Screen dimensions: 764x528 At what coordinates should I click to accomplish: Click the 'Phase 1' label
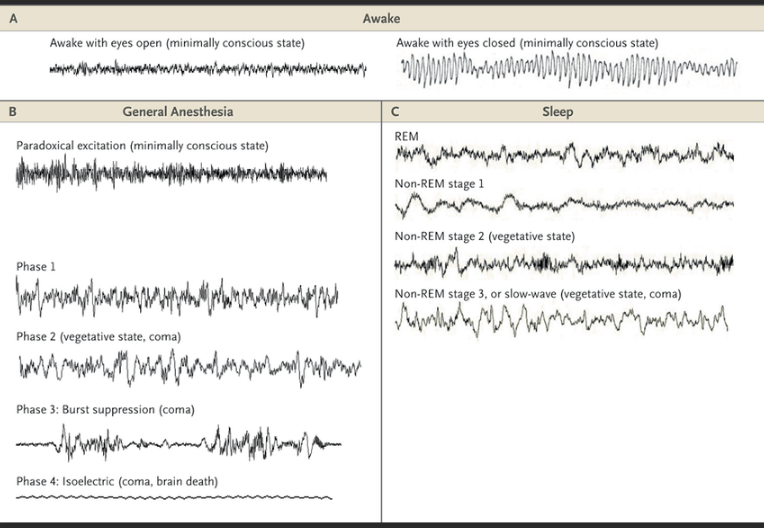coord(36,266)
